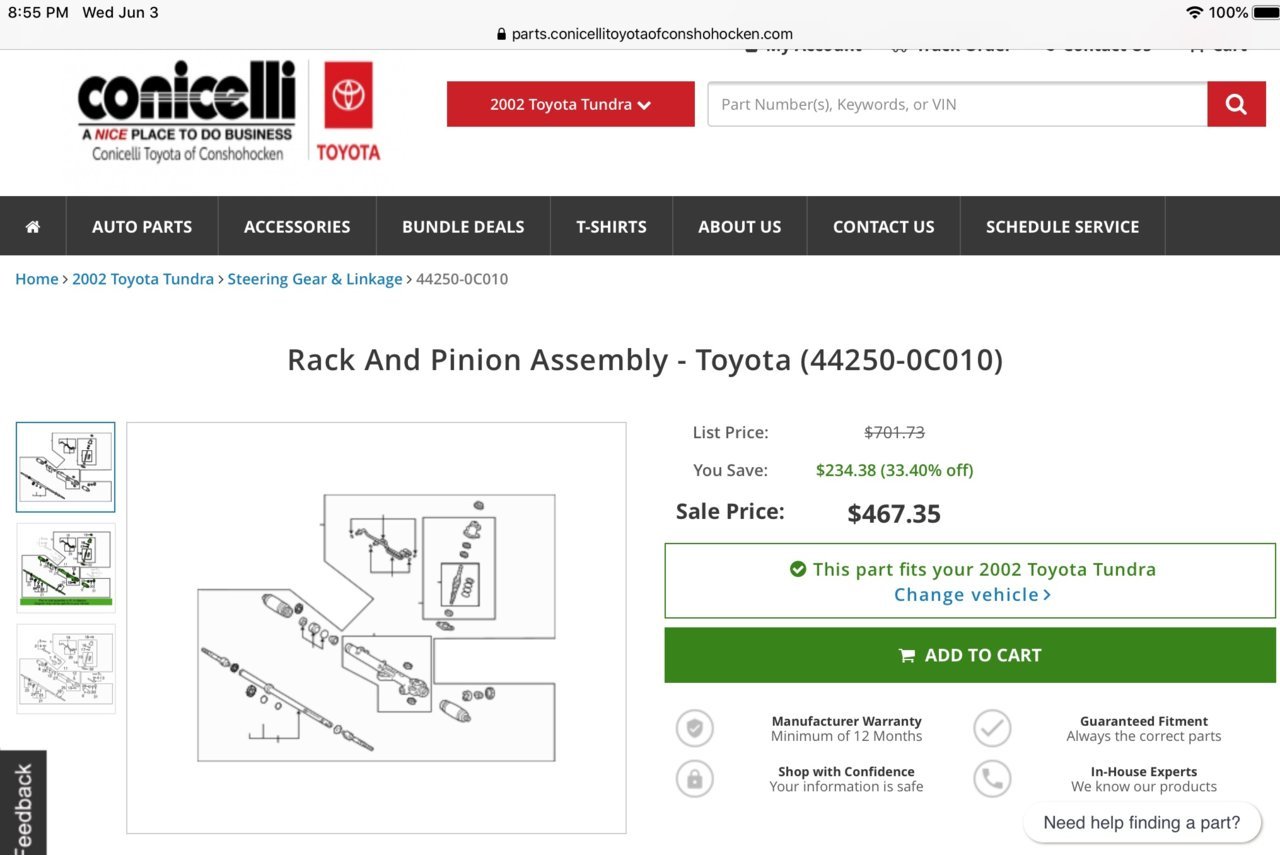This screenshot has height=855, width=1280.
Task: Open the 2002 Toyota Tundra vehicle dropdown
Action: (570, 104)
